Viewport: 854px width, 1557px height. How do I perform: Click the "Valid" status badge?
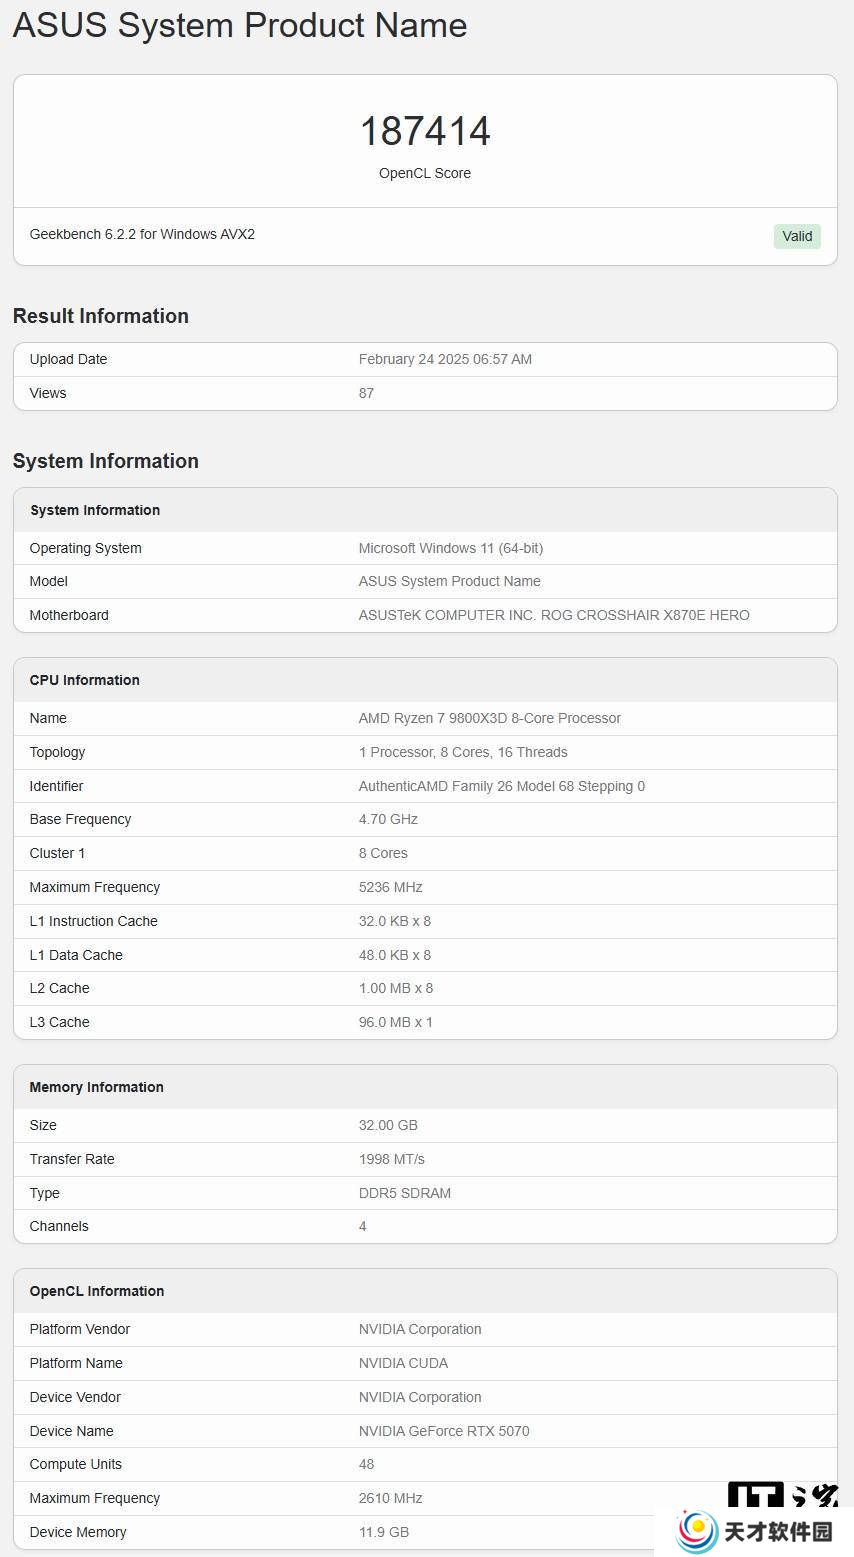click(797, 236)
